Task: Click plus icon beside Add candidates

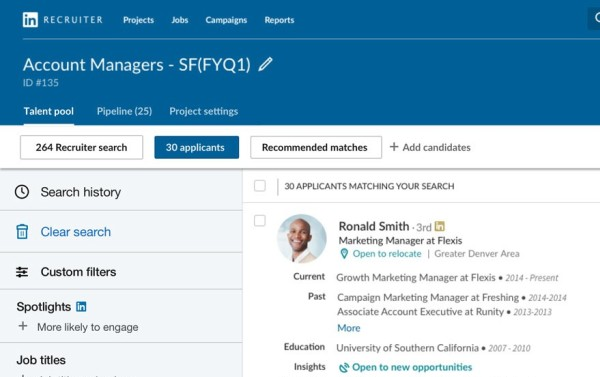Action: click(x=394, y=147)
